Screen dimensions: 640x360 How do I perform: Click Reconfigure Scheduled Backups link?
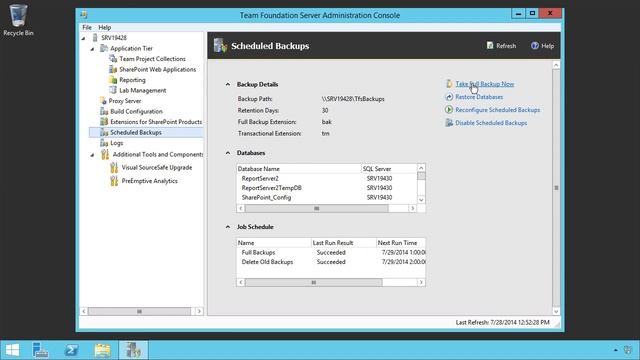(x=498, y=109)
